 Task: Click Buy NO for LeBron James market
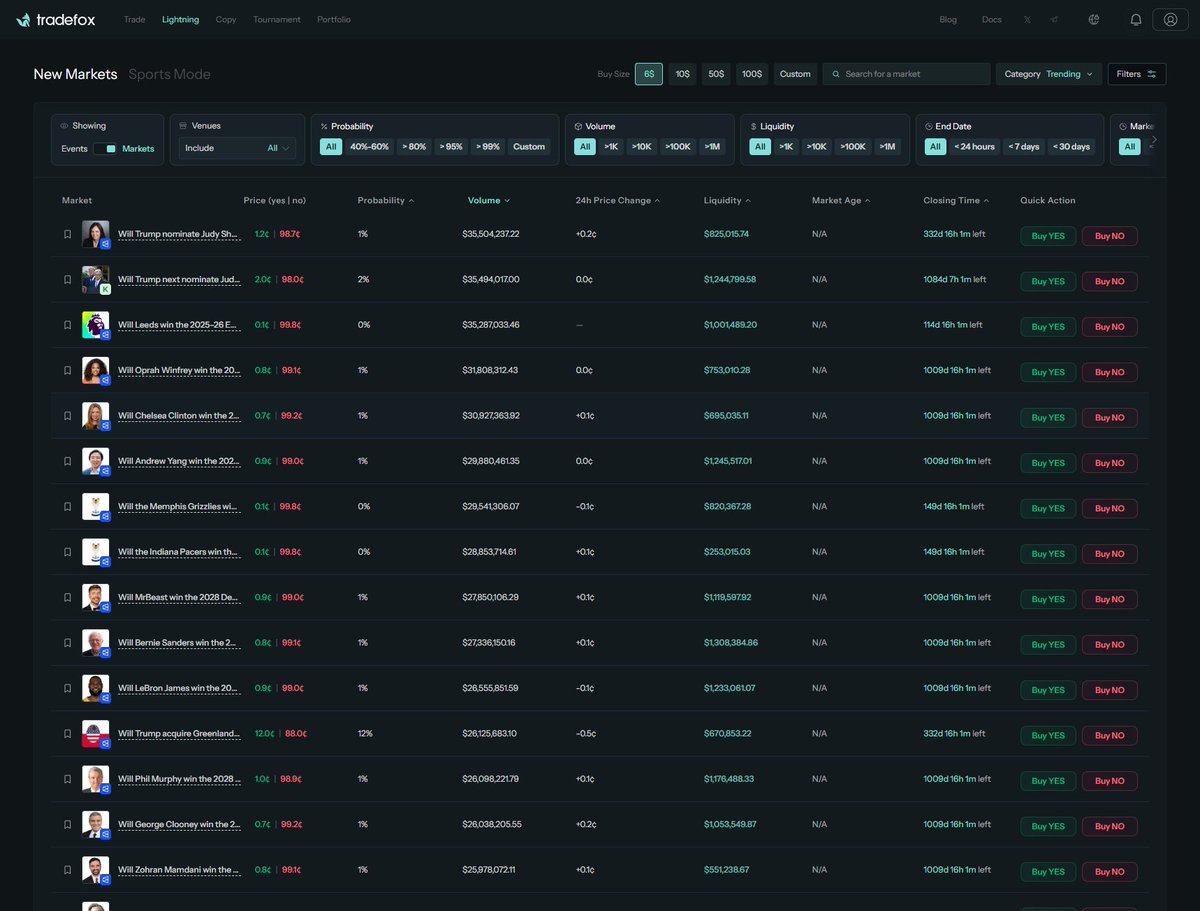(x=1109, y=690)
